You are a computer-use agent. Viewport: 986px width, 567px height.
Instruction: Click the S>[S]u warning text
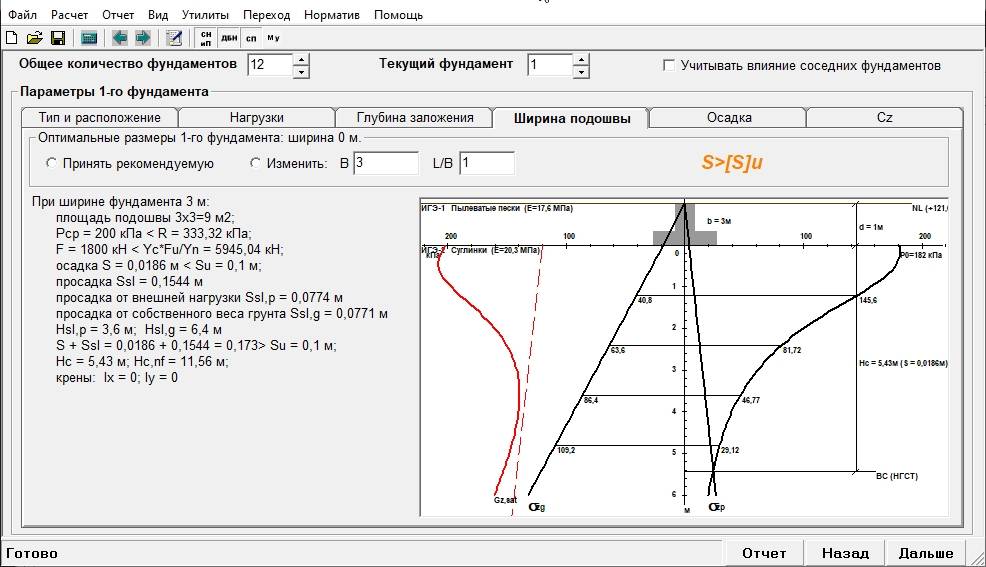coord(732,162)
